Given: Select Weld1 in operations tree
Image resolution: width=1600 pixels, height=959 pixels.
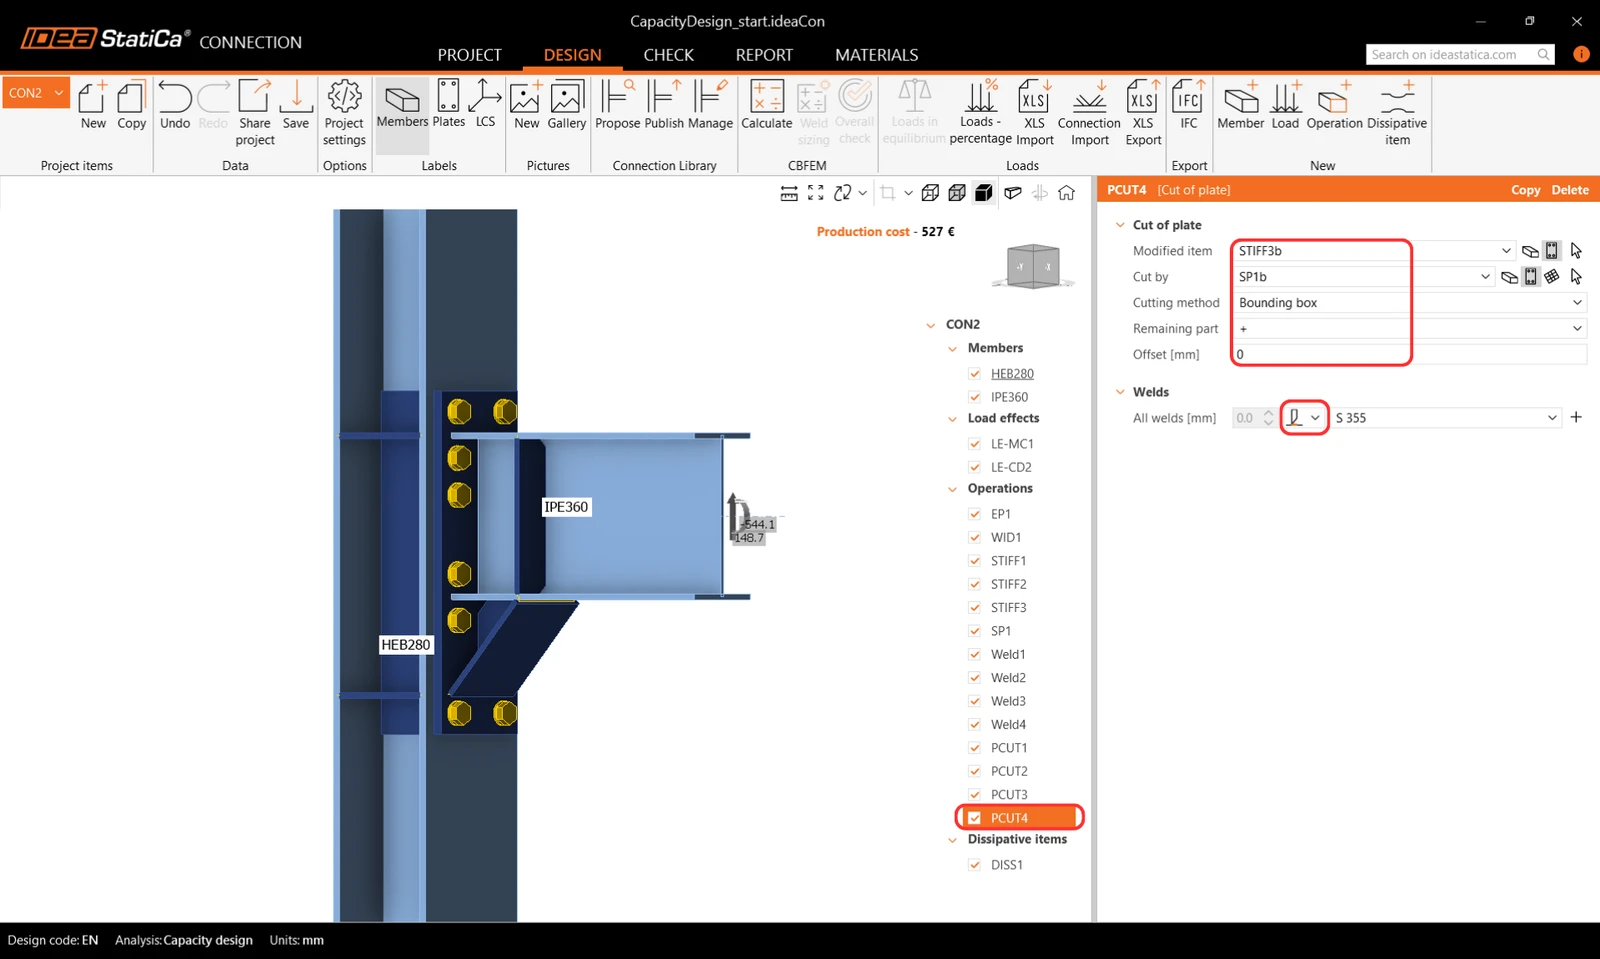Looking at the screenshot, I should (x=1008, y=654).
